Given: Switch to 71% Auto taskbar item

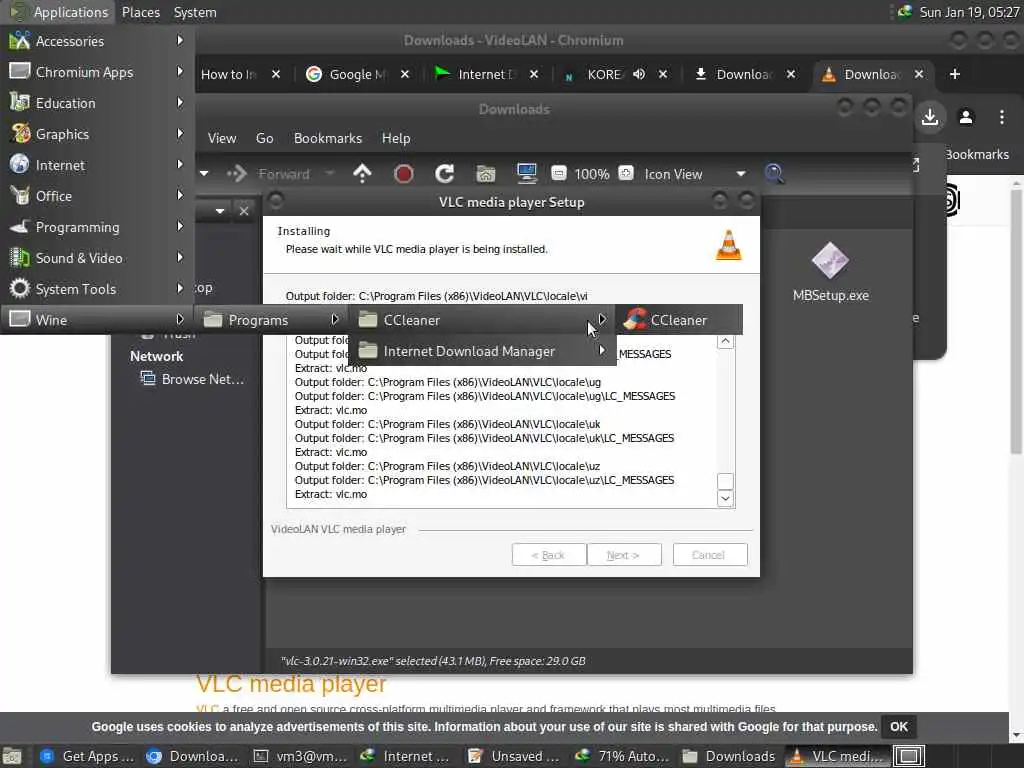Looking at the screenshot, I should pos(622,756).
